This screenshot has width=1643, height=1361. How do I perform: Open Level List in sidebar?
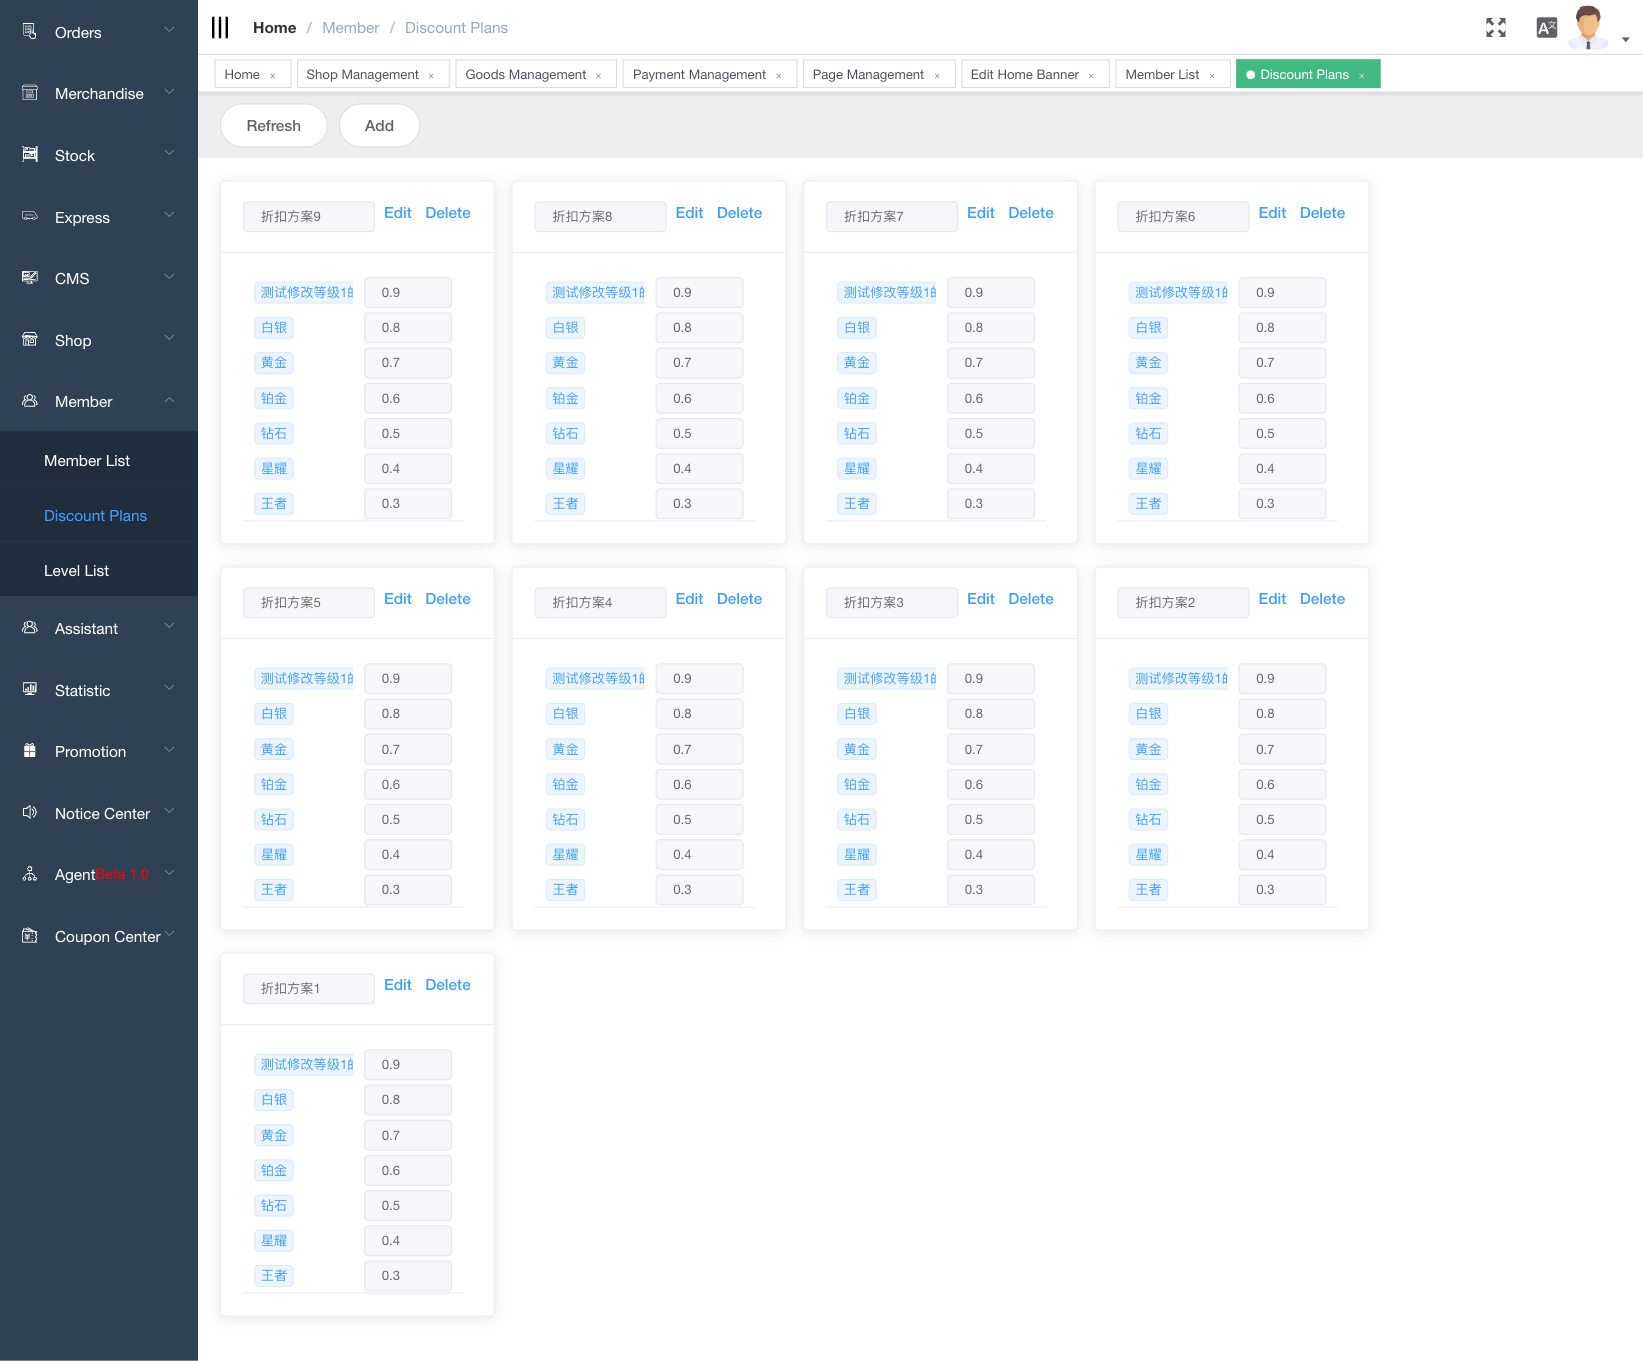tap(77, 571)
